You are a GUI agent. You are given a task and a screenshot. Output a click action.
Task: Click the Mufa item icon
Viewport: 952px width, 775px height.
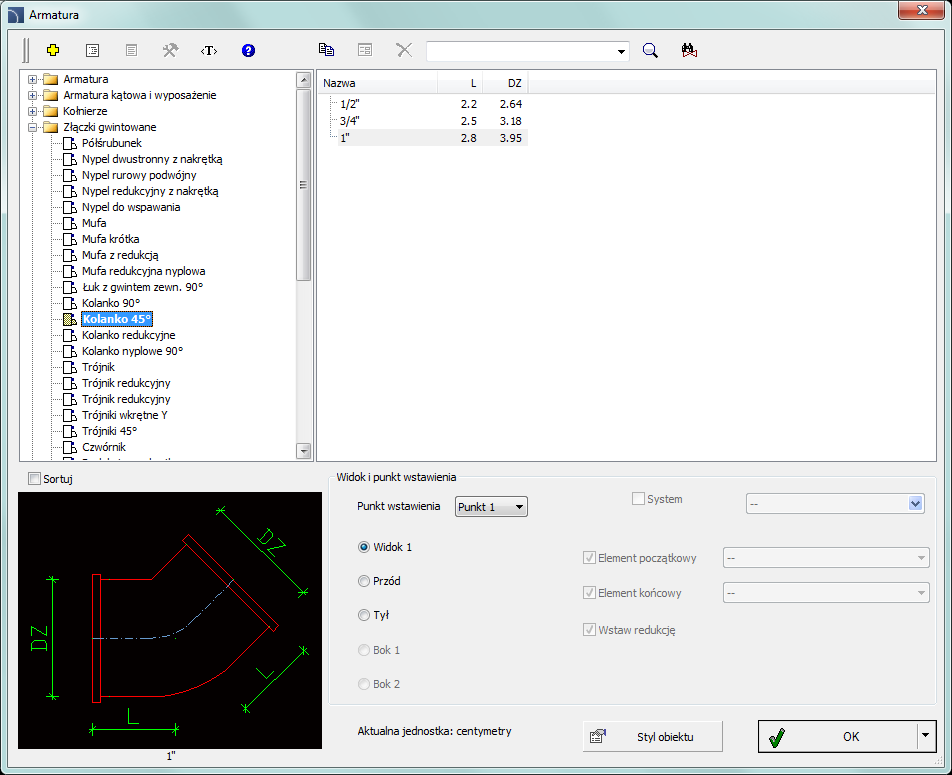70,223
